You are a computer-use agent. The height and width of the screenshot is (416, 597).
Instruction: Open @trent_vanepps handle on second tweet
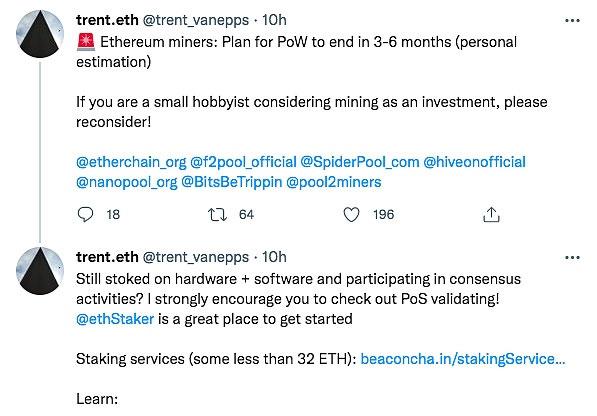[x=196, y=257]
